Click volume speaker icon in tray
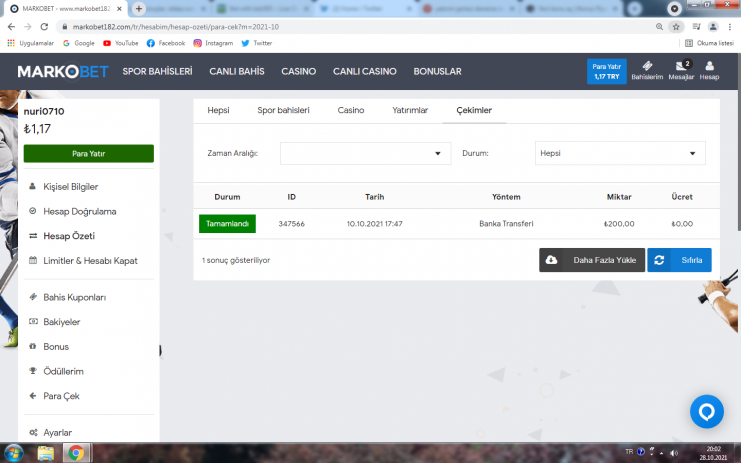 [674, 453]
